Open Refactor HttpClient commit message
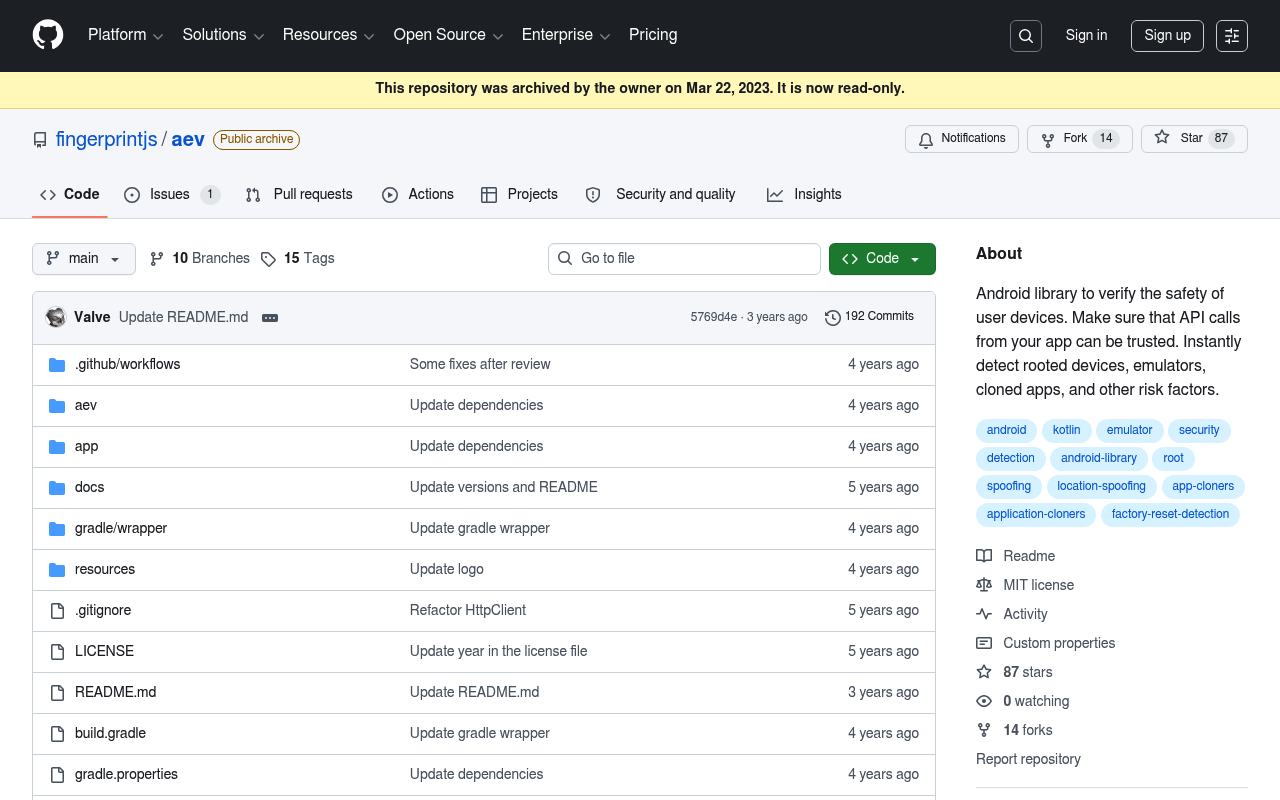Screen dimensions: 1280x800 tap(467, 610)
